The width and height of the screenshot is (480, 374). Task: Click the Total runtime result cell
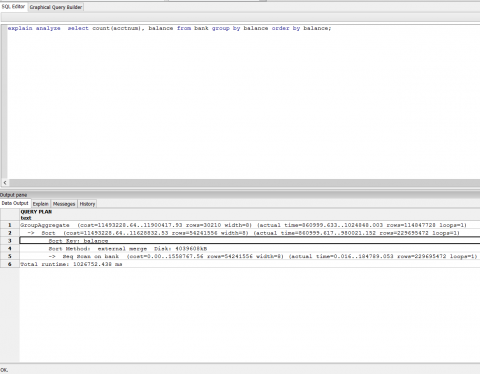250,264
